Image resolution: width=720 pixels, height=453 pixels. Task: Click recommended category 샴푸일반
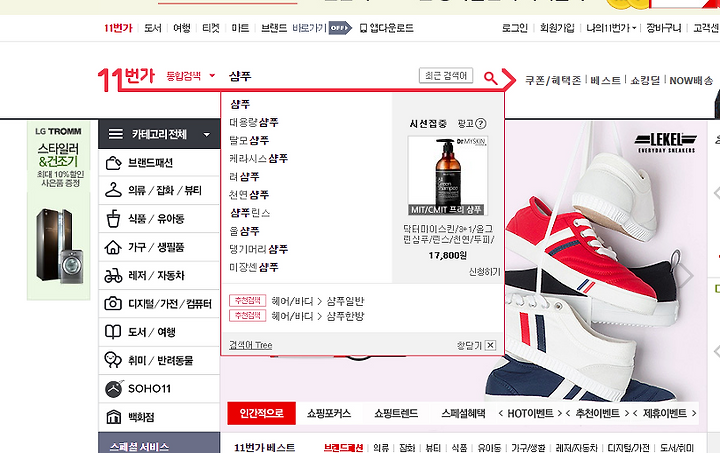pos(345,301)
